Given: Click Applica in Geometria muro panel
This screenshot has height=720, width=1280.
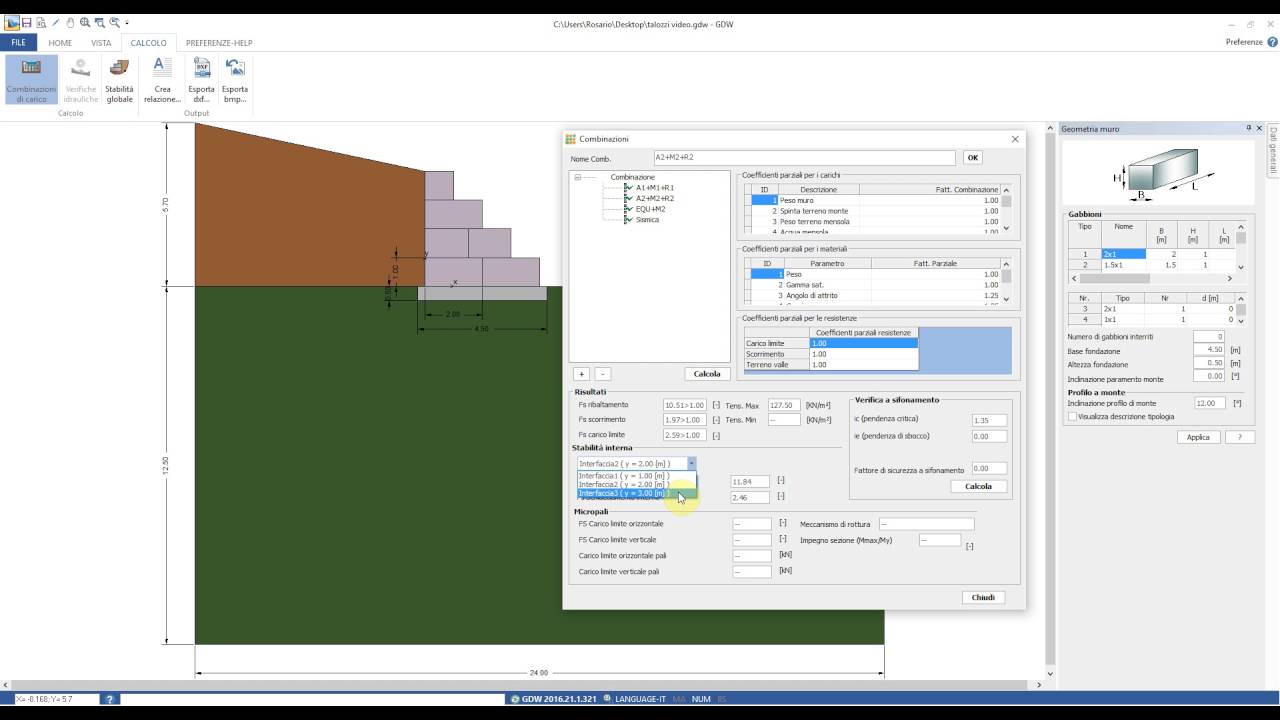Looking at the screenshot, I should pos(1198,437).
